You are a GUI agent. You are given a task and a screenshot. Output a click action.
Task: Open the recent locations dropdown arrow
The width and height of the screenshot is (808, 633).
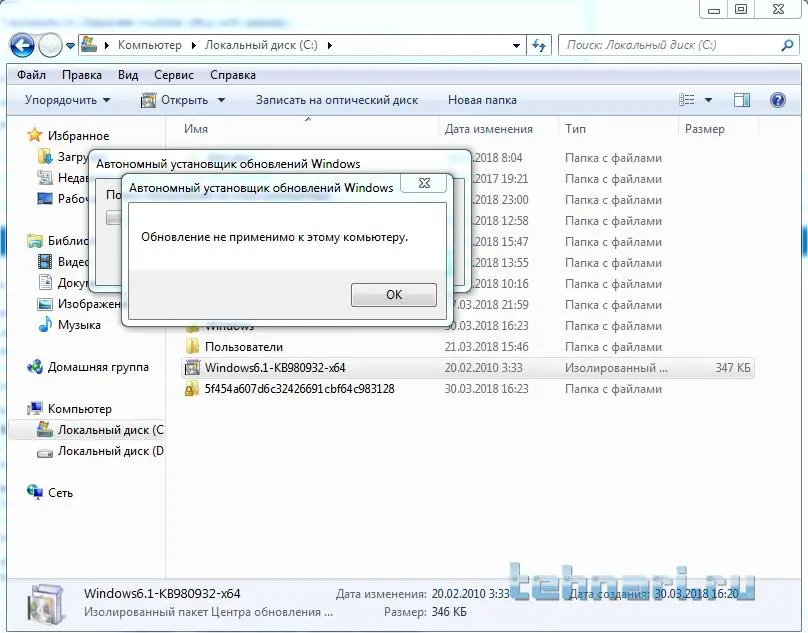(71, 46)
